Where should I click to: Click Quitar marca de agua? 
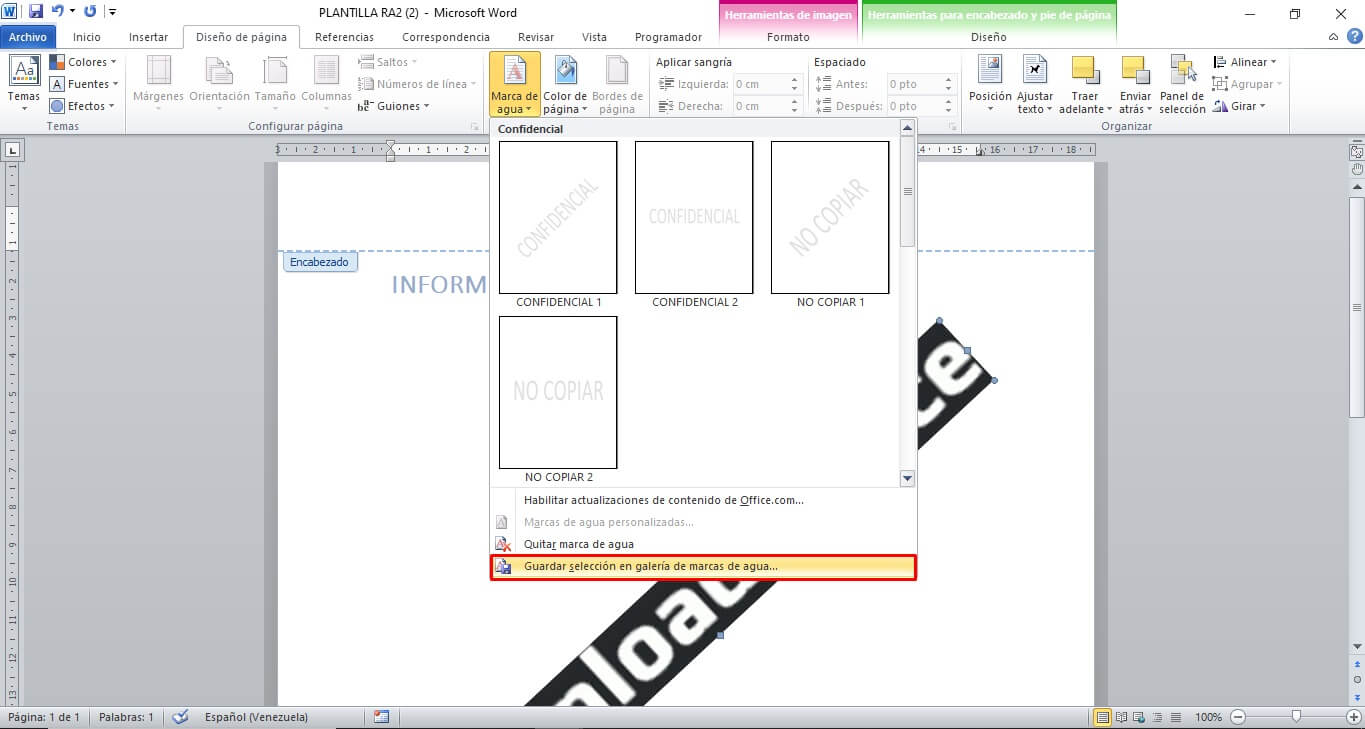(703, 544)
